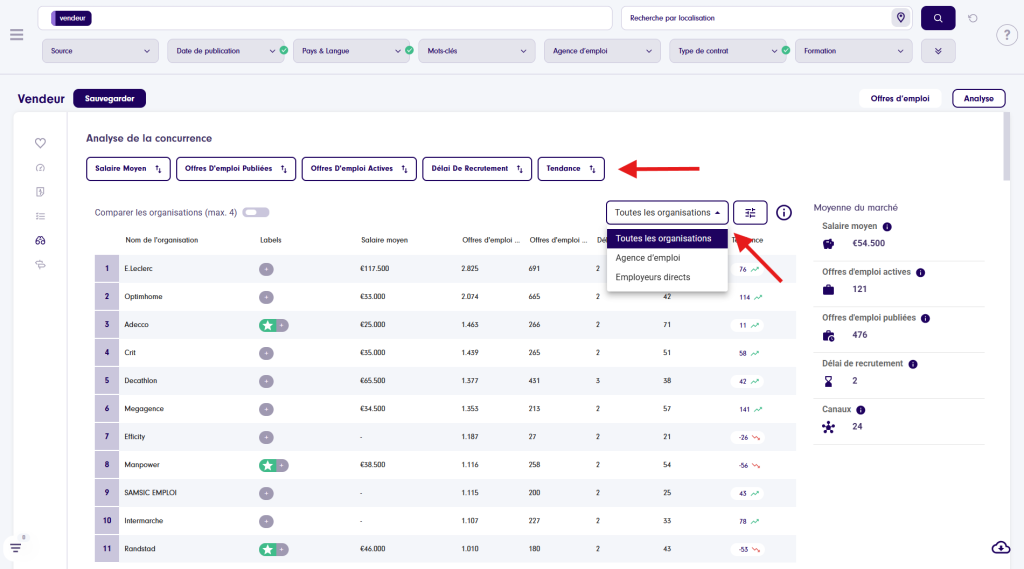Click the reset search arrow icon

point(973,18)
